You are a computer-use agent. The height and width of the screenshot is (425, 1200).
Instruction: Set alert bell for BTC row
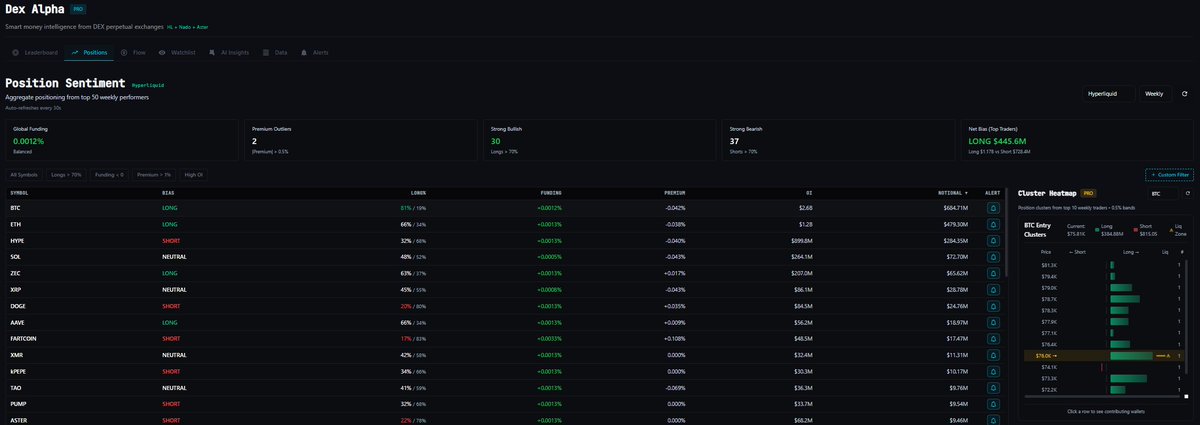tap(993, 208)
